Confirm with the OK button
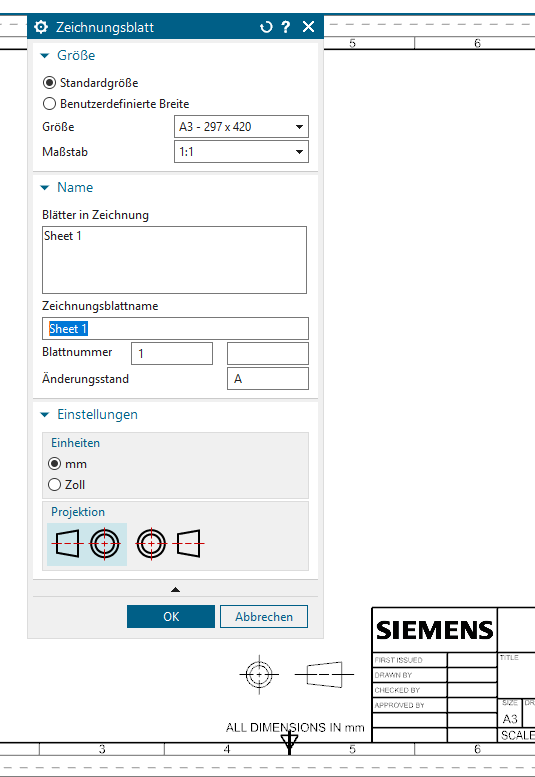This screenshot has height=777, width=535. click(x=171, y=616)
